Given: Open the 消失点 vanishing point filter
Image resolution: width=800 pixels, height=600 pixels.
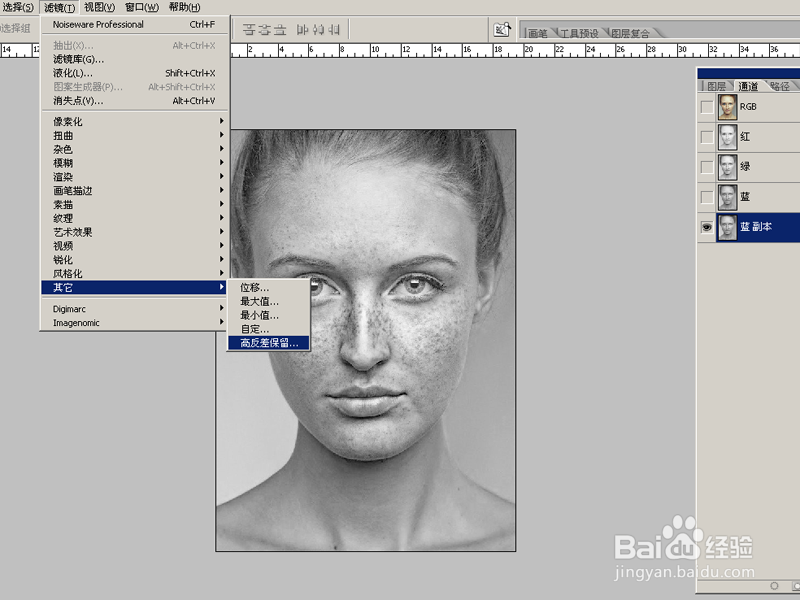Looking at the screenshot, I should (135, 101).
